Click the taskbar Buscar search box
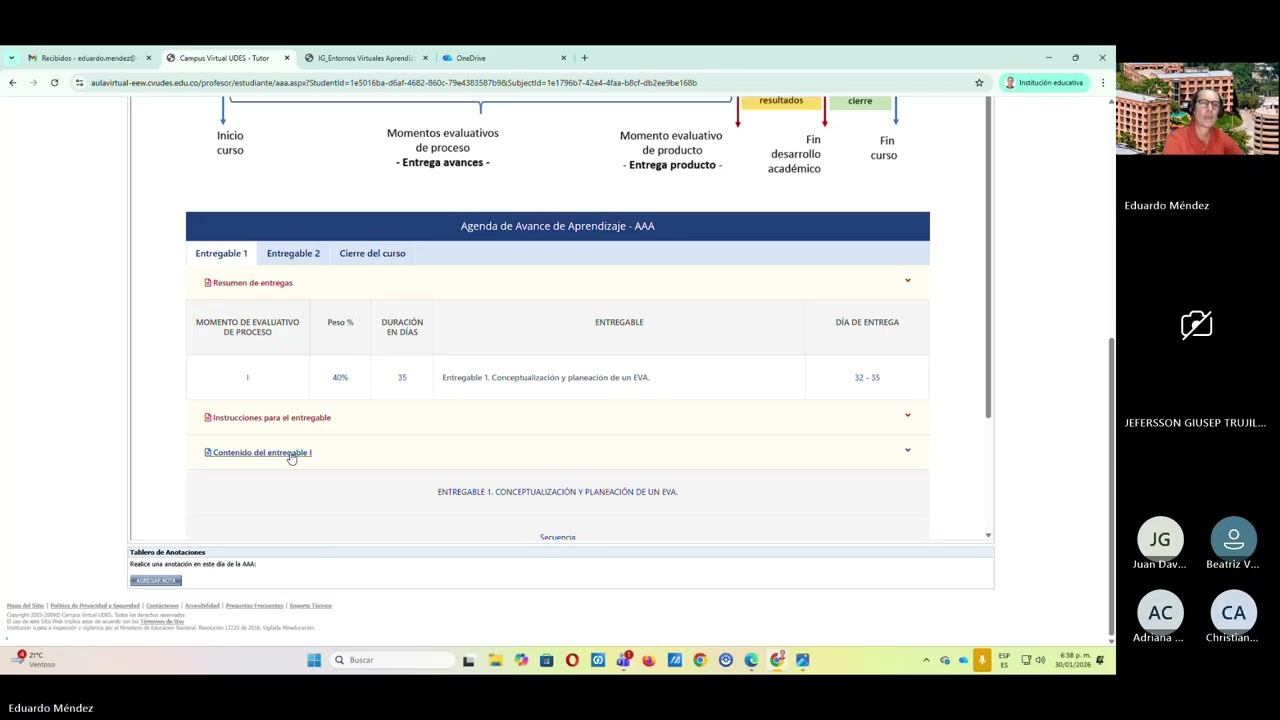 click(393, 660)
